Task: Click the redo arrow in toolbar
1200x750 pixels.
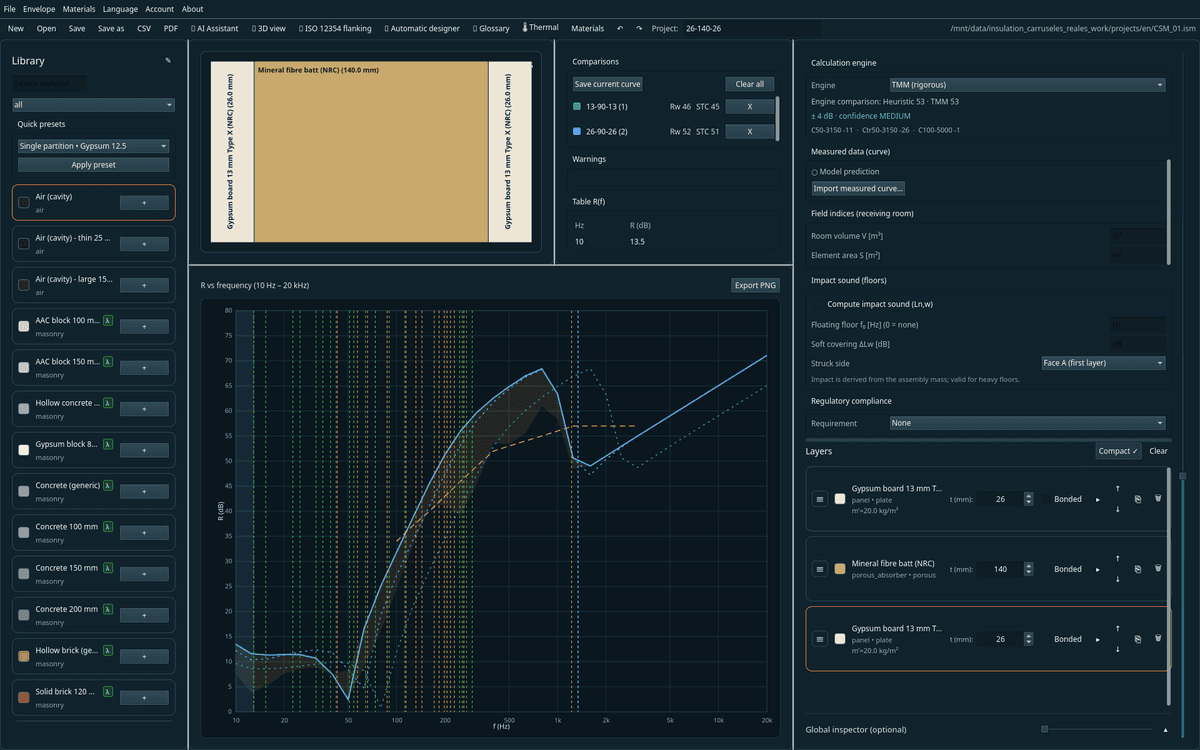Action: pyautogui.click(x=639, y=28)
